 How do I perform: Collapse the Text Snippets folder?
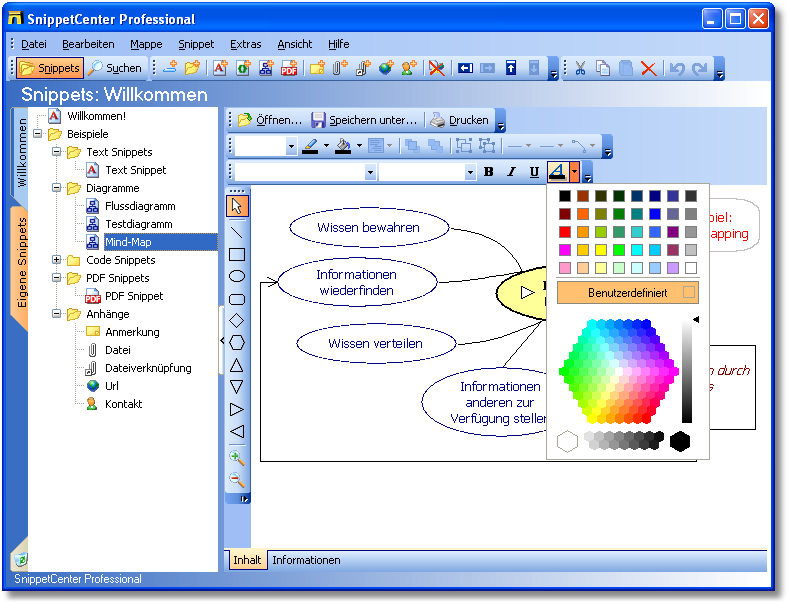[x=56, y=152]
